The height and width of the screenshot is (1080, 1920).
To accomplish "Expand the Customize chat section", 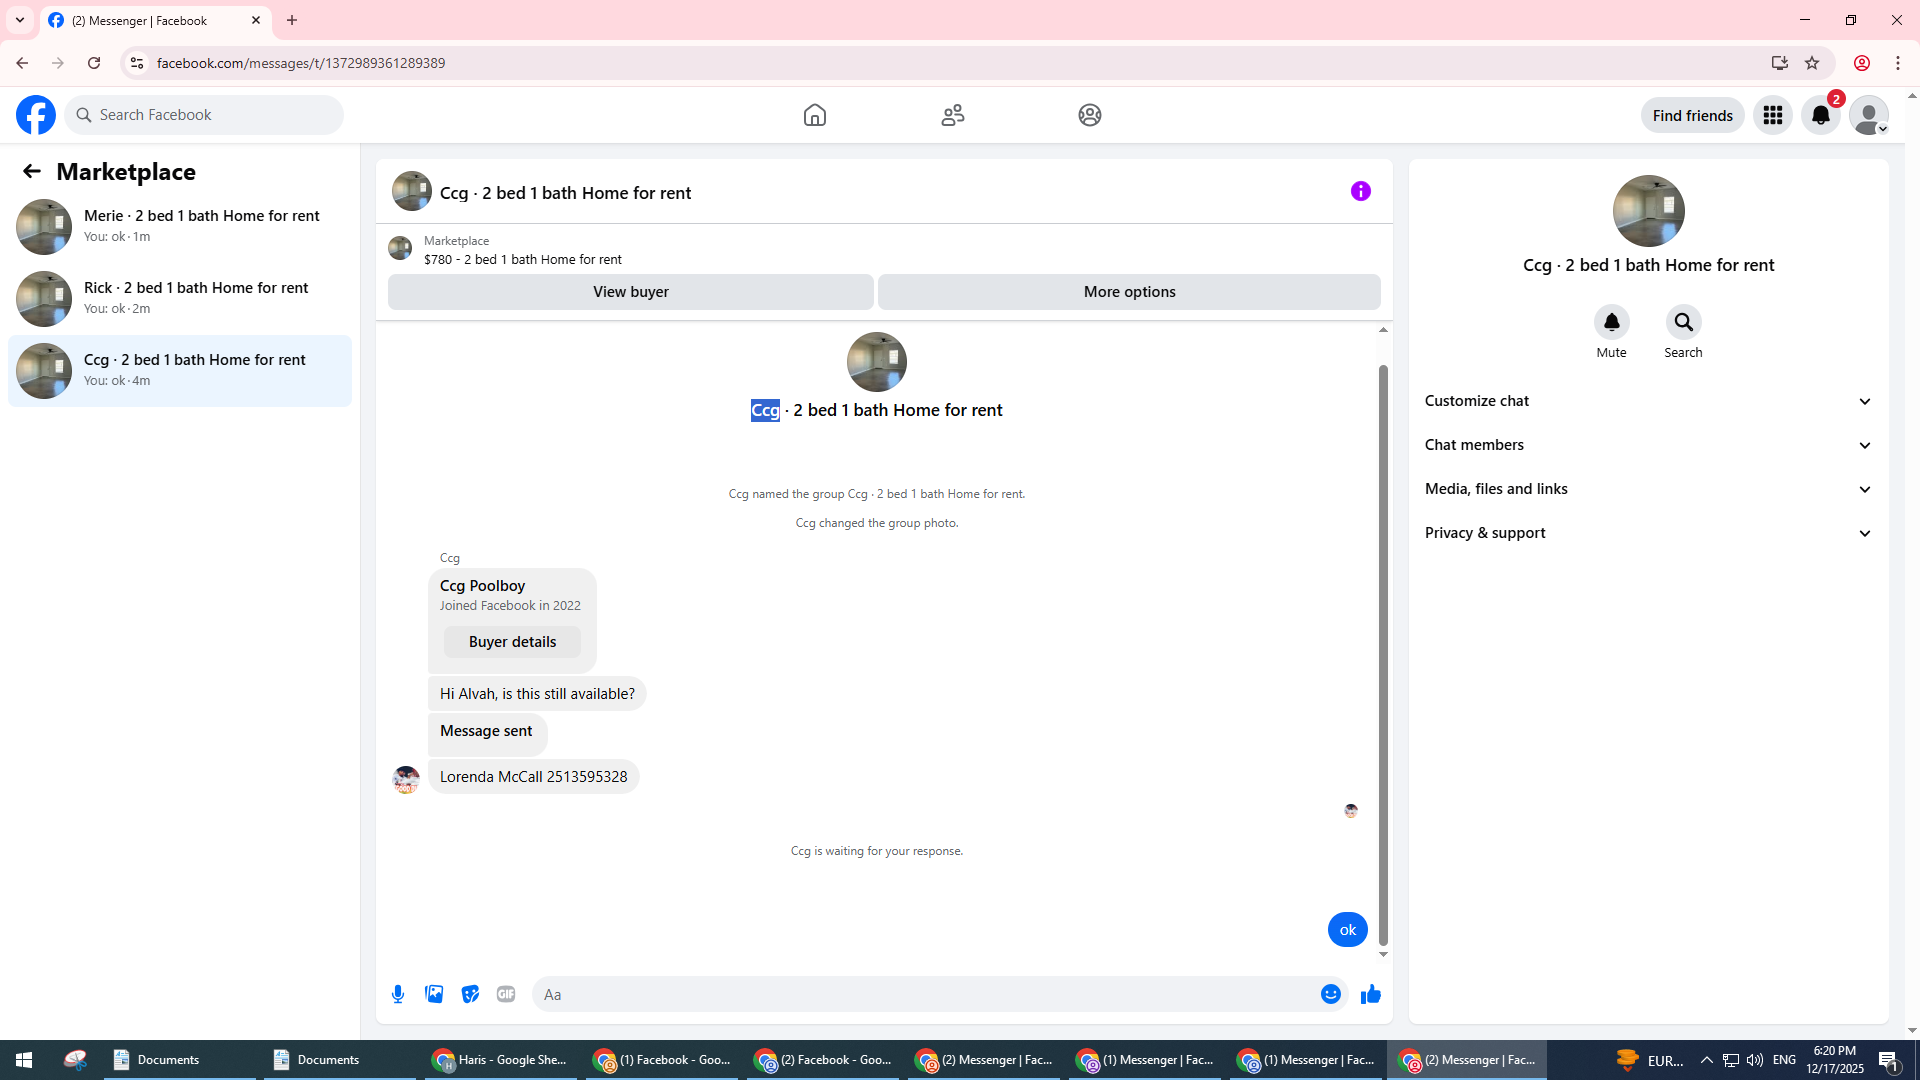I will tap(1648, 401).
